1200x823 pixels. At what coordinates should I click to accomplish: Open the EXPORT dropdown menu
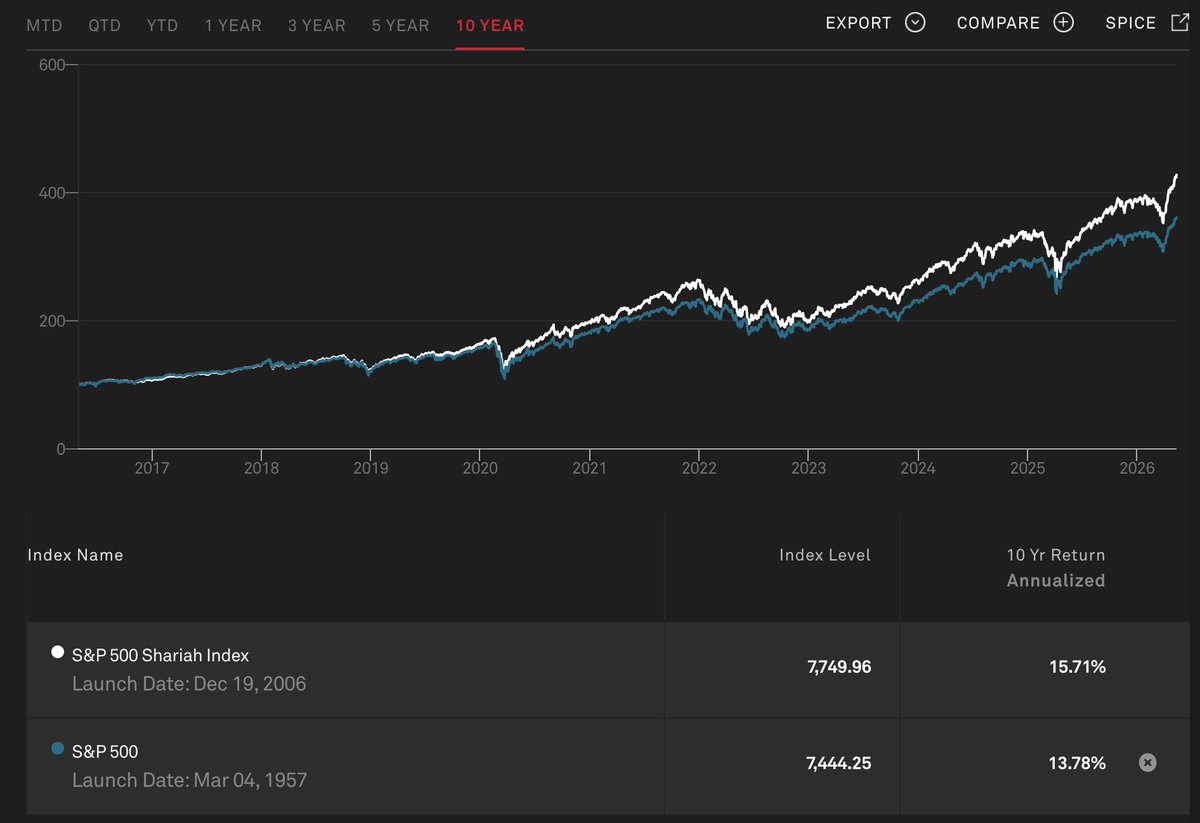click(x=875, y=23)
